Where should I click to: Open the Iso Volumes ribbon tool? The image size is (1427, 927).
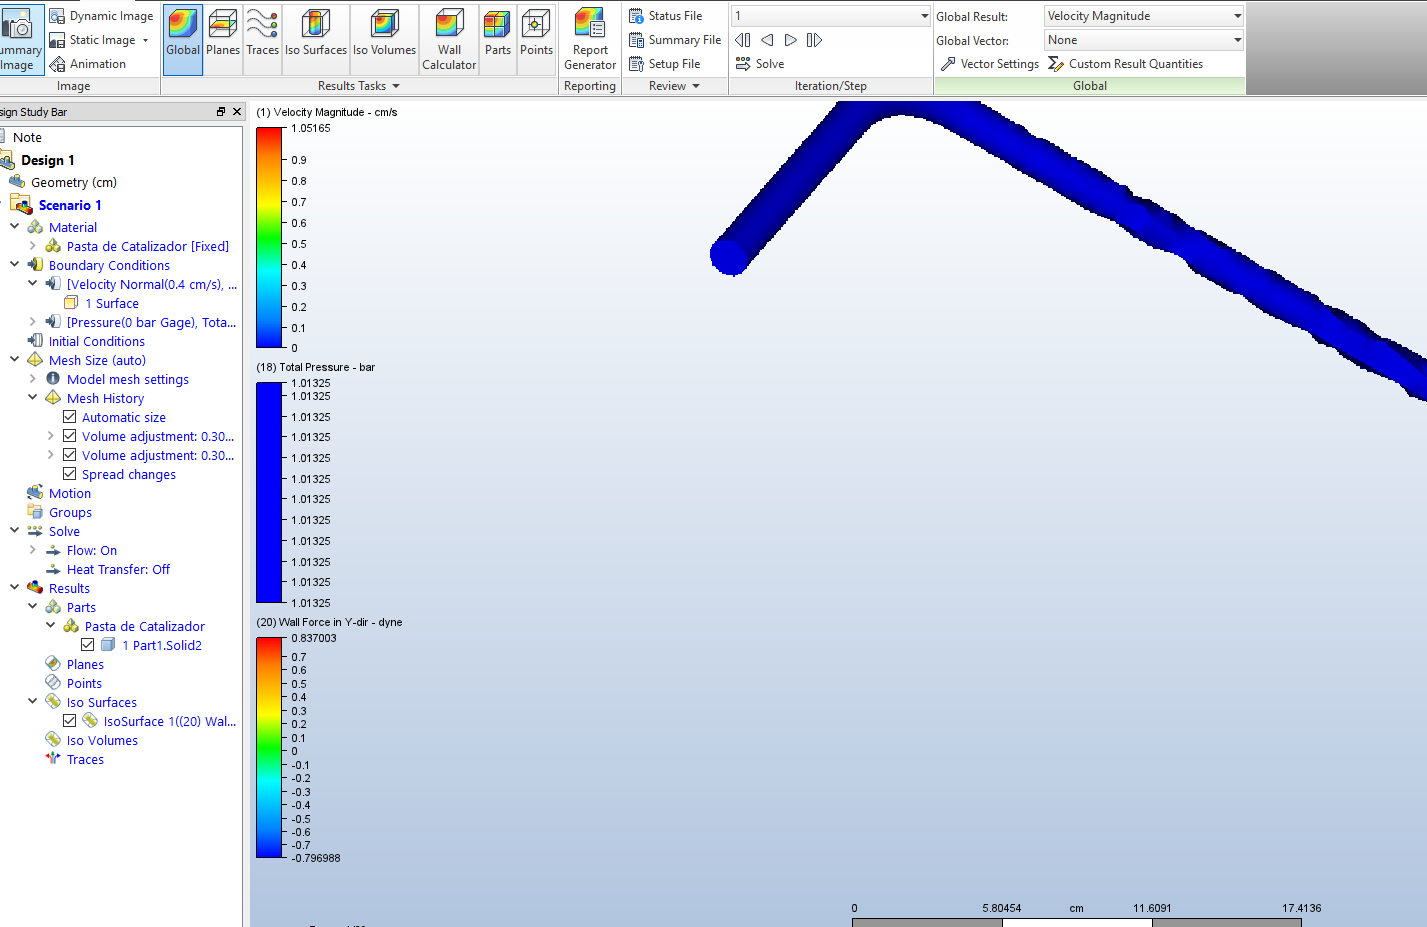click(x=384, y=39)
